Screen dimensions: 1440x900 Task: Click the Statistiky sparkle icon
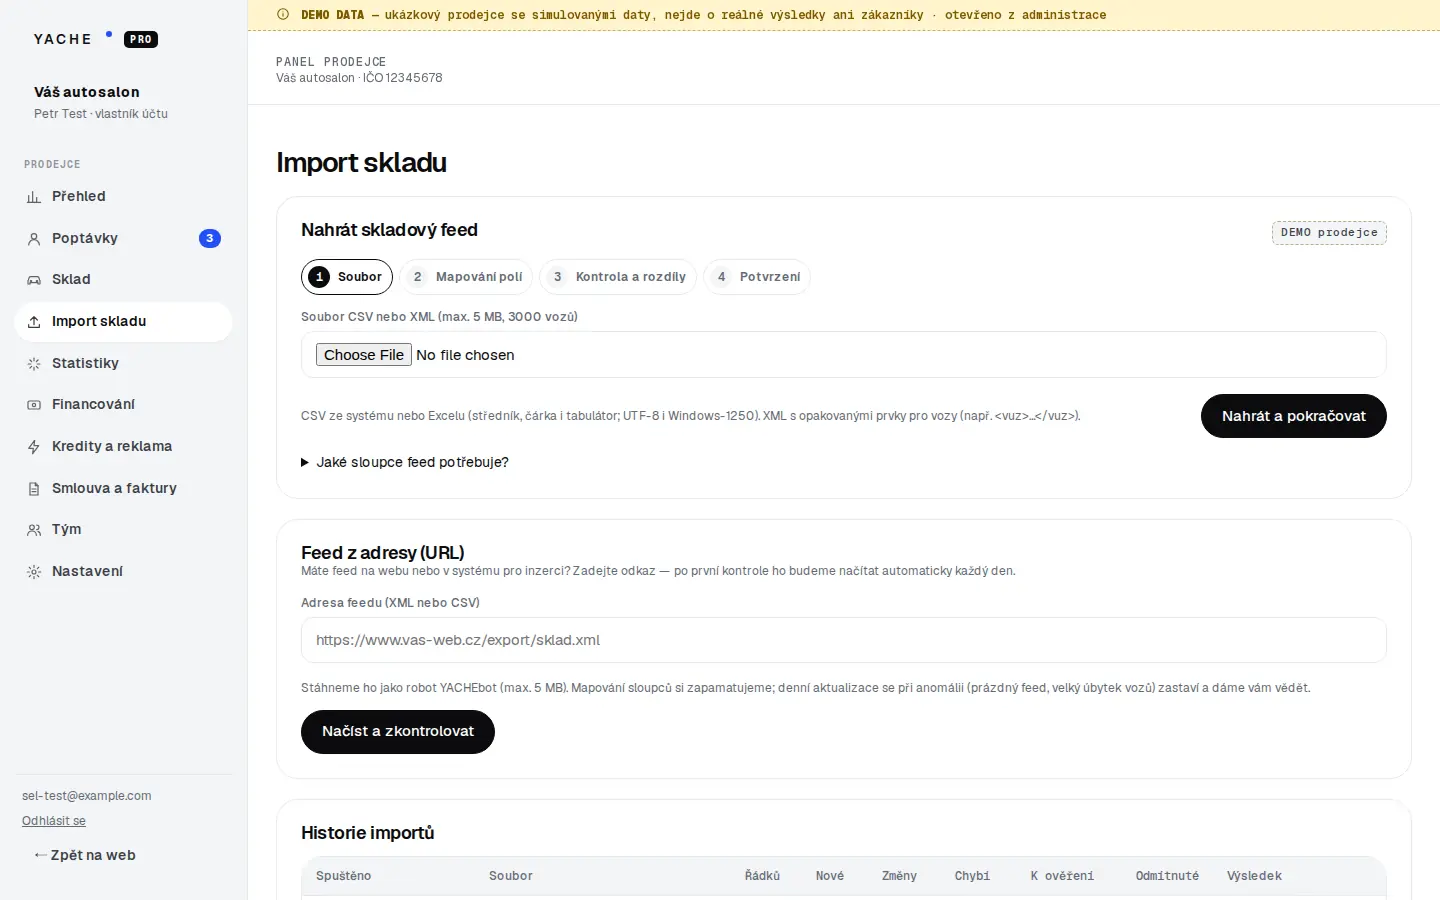tap(34, 364)
